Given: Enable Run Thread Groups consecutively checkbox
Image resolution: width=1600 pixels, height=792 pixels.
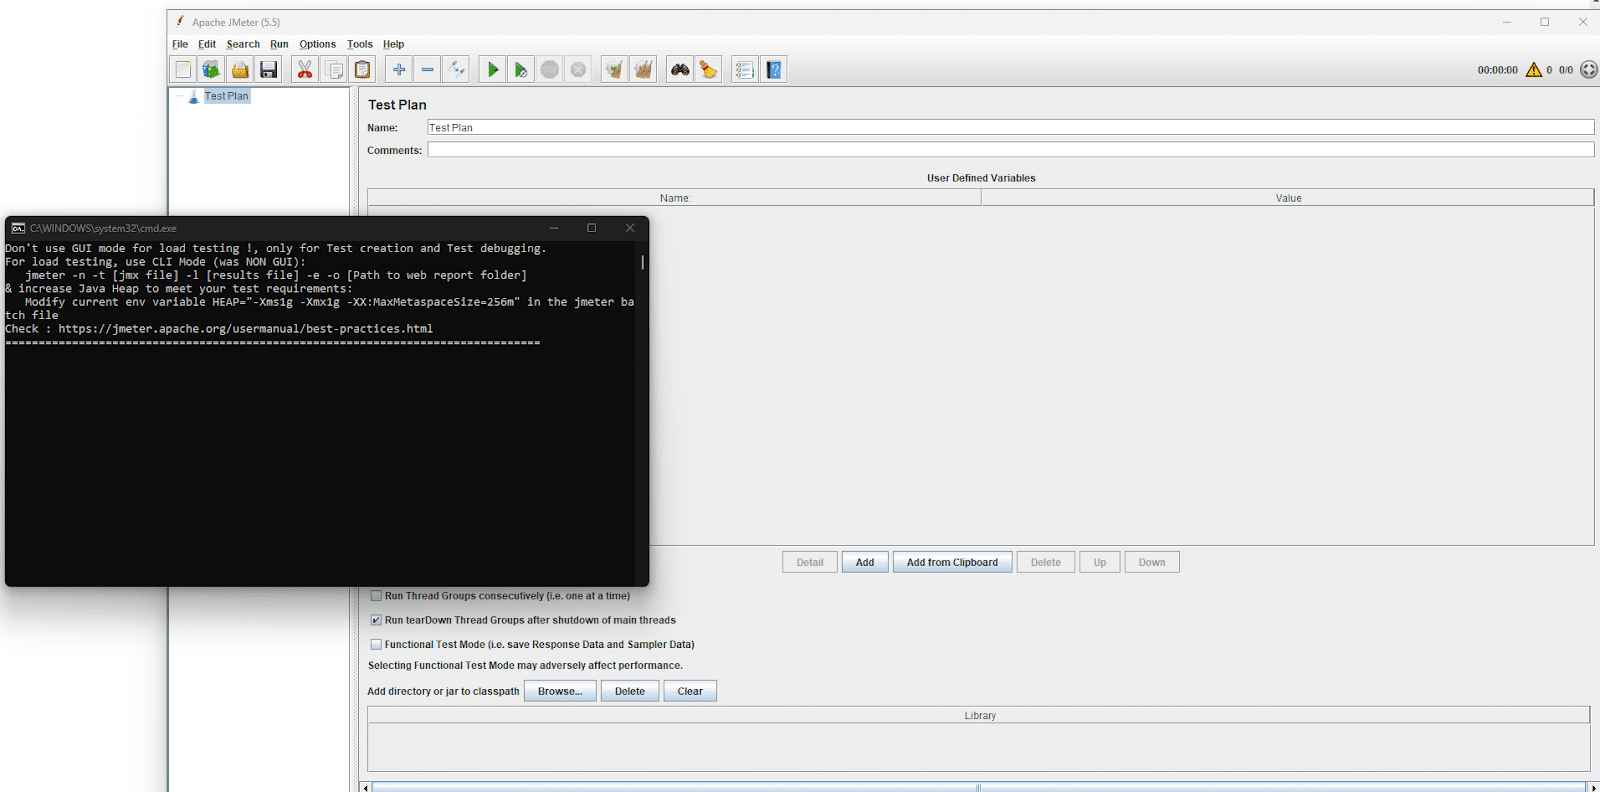Looking at the screenshot, I should pyautogui.click(x=376, y=596).
